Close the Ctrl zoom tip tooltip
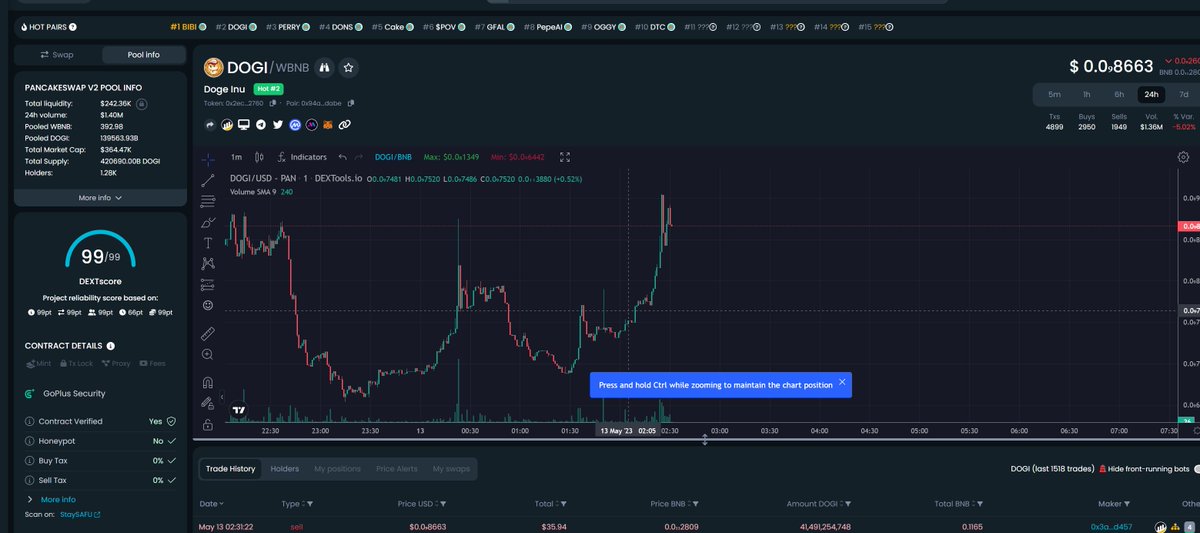Viewport: 1200px width, 533px height. click(842, 382)
